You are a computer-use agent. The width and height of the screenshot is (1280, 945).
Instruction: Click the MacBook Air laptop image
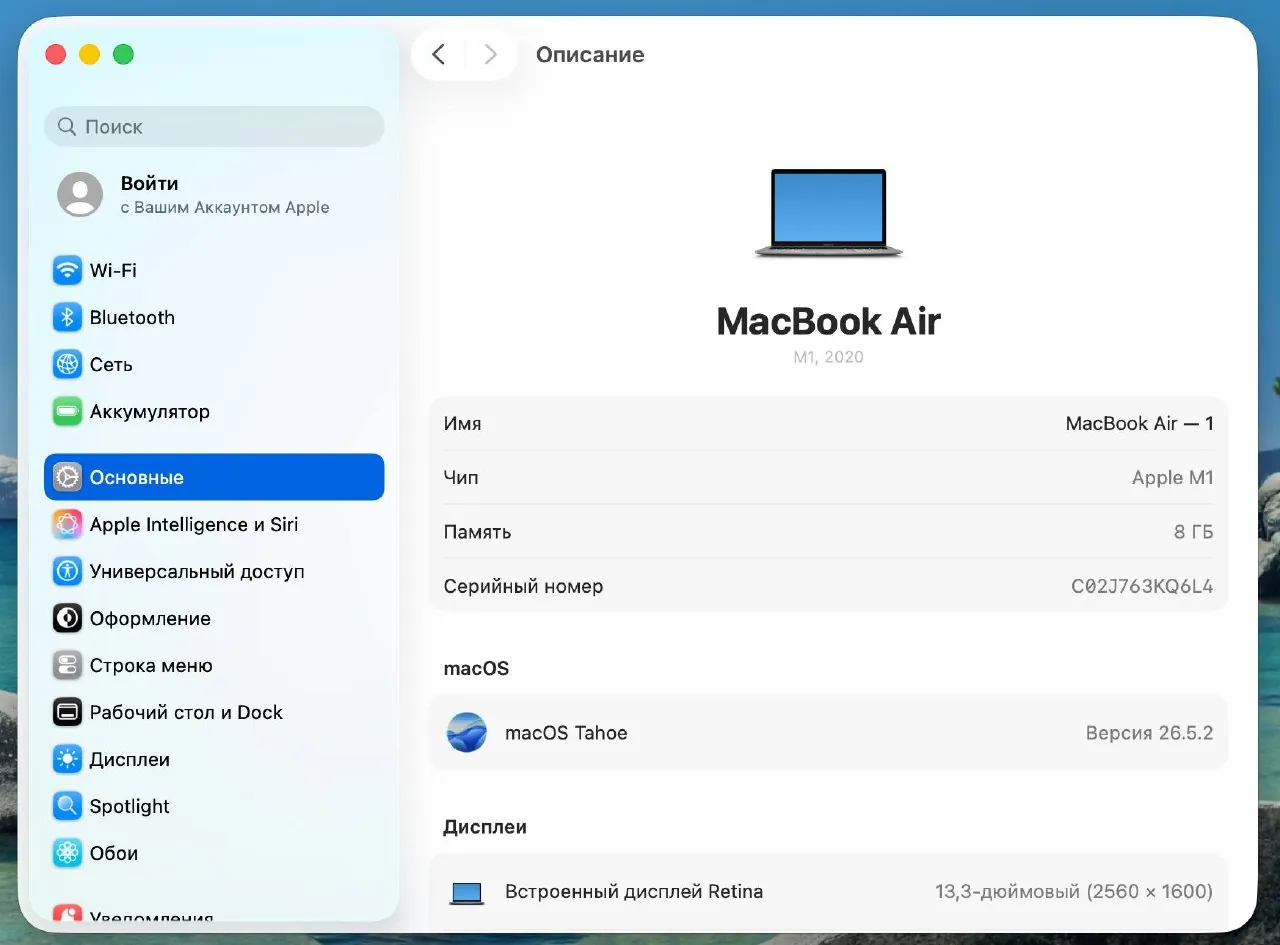coord(829,213)
